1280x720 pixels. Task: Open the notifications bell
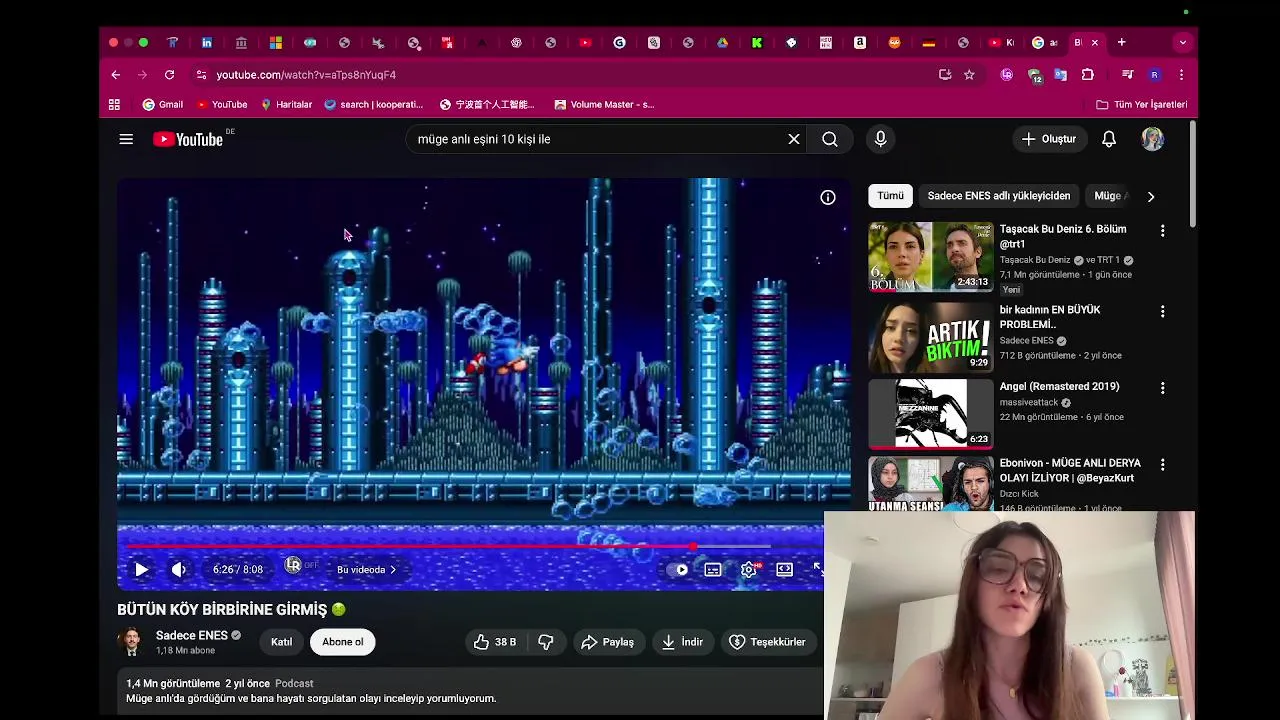pos(1109,139)
